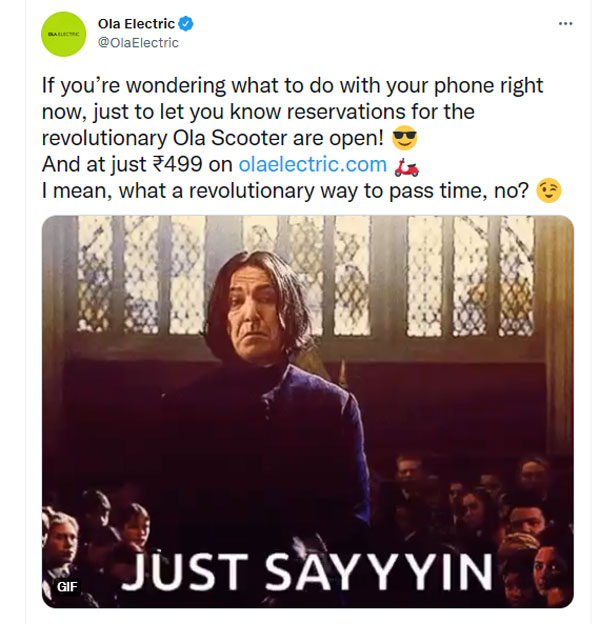This screenshot has height=624, width=600.
Task: Click the ₹499 price in the tweet
Action: (177, 164)
